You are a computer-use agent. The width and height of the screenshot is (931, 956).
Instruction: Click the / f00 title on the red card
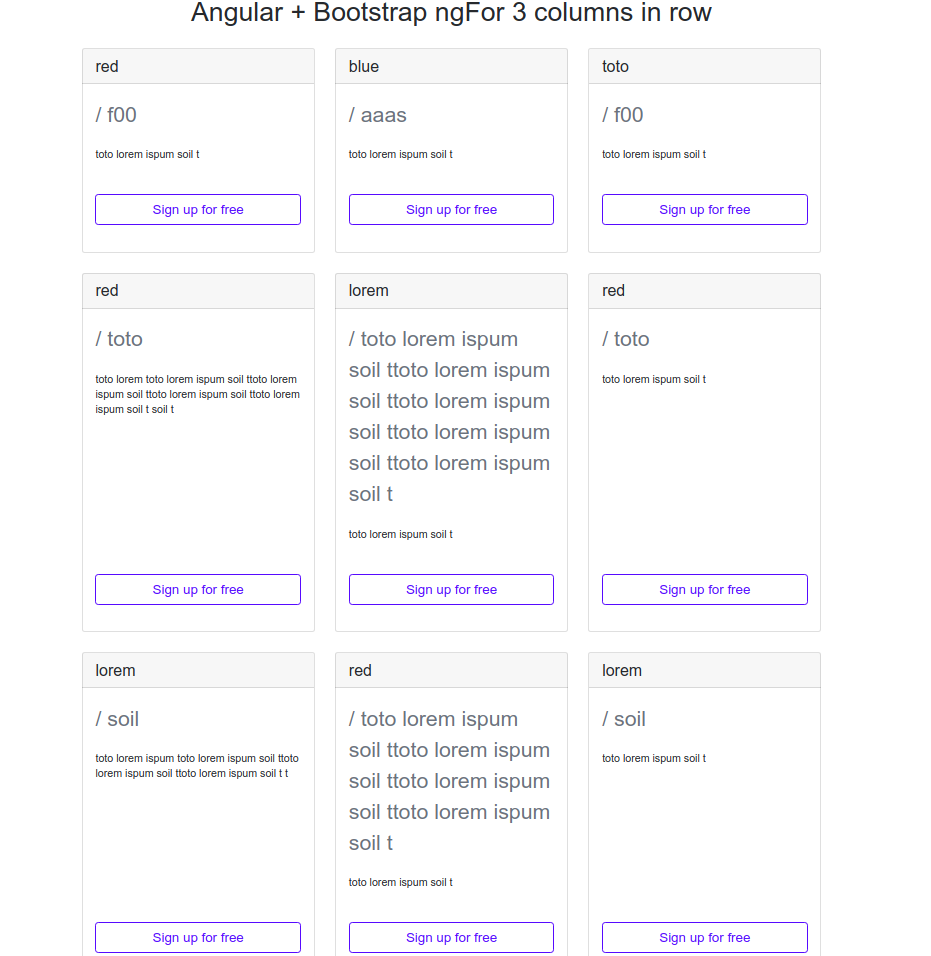116,115
